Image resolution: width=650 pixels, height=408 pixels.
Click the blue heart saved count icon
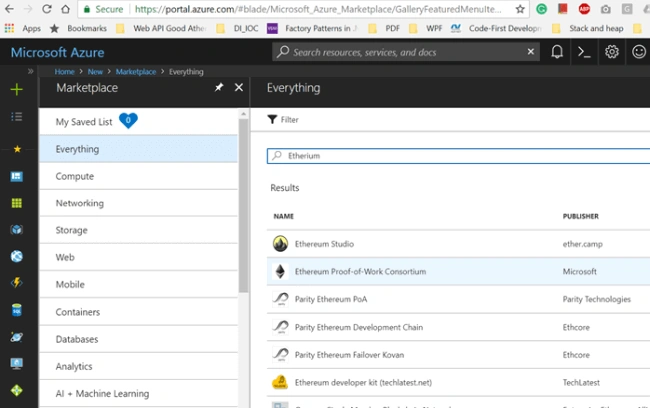[x=128, y=121]
